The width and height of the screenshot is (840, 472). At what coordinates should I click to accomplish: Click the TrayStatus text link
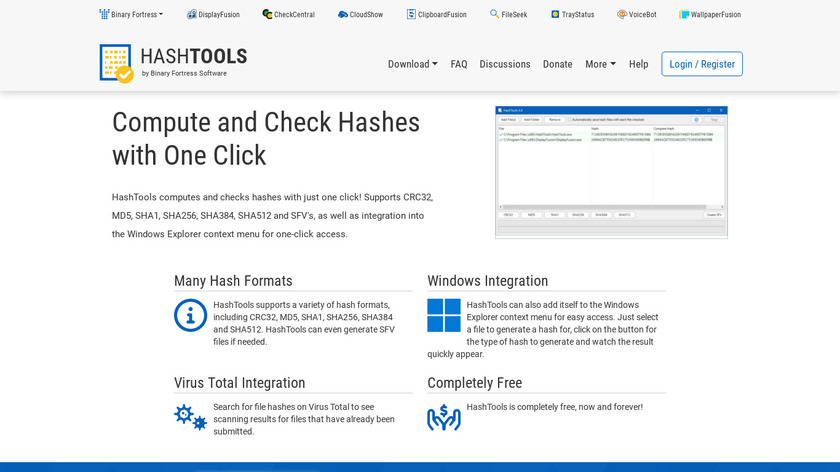coord(578,14)
